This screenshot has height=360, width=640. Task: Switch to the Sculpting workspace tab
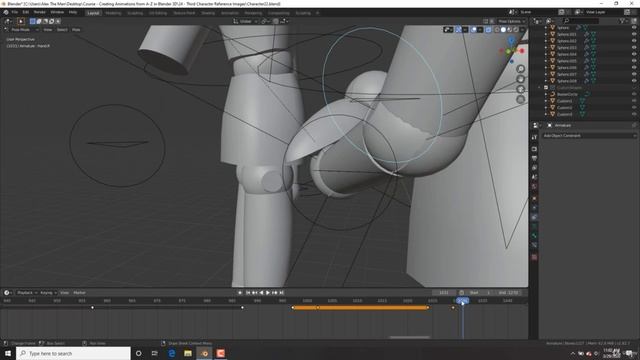click(135, 13)
